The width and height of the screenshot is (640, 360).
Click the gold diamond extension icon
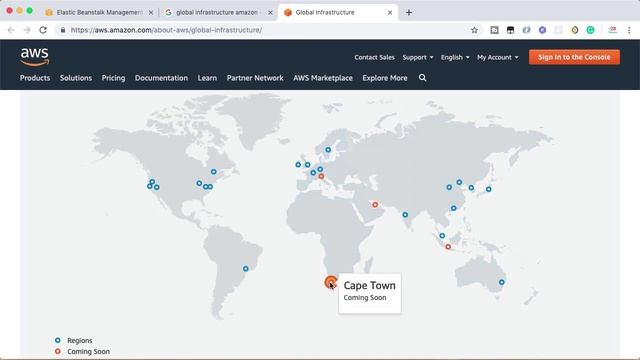(x=574, y=30)
